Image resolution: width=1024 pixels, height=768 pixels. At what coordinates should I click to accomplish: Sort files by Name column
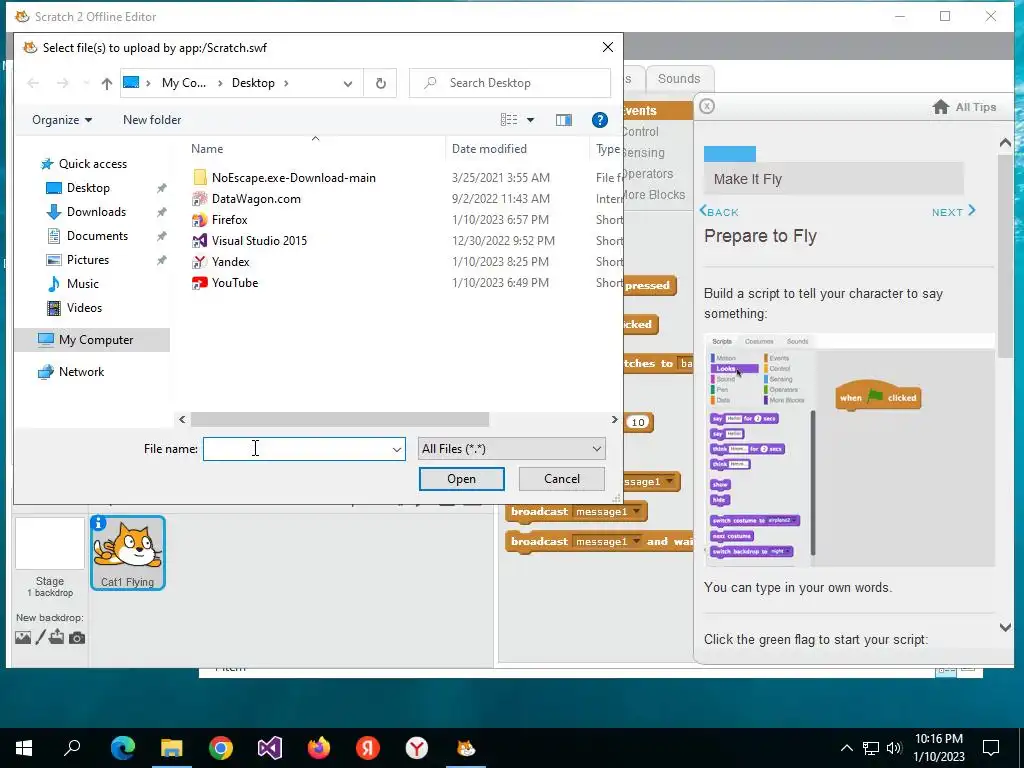coord(207,149)
